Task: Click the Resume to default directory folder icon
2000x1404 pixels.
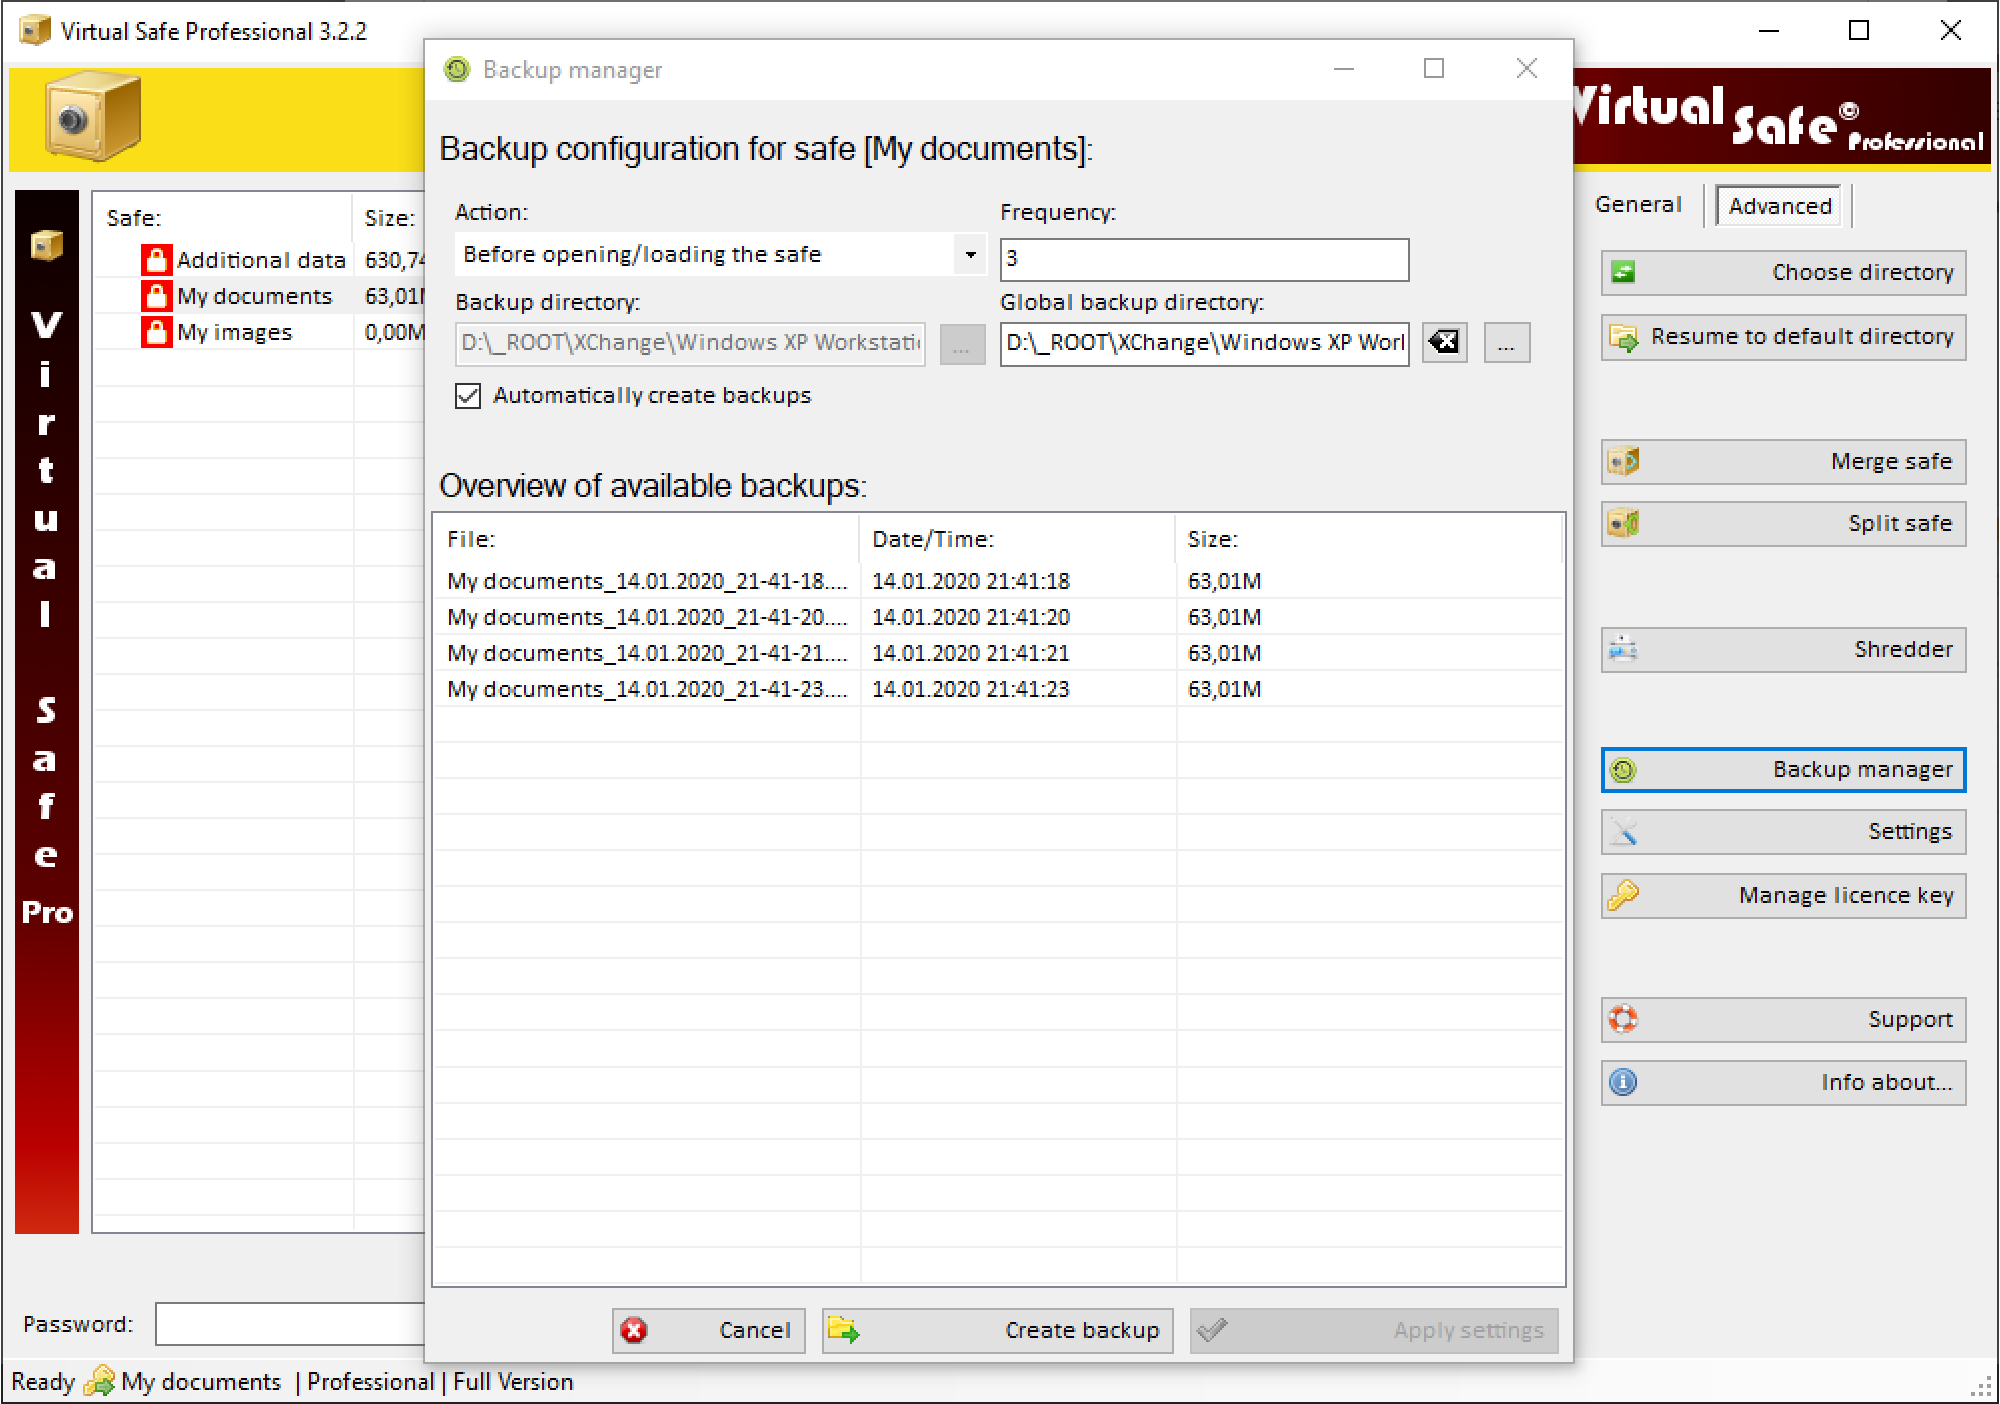Action: click(1623, 337)
